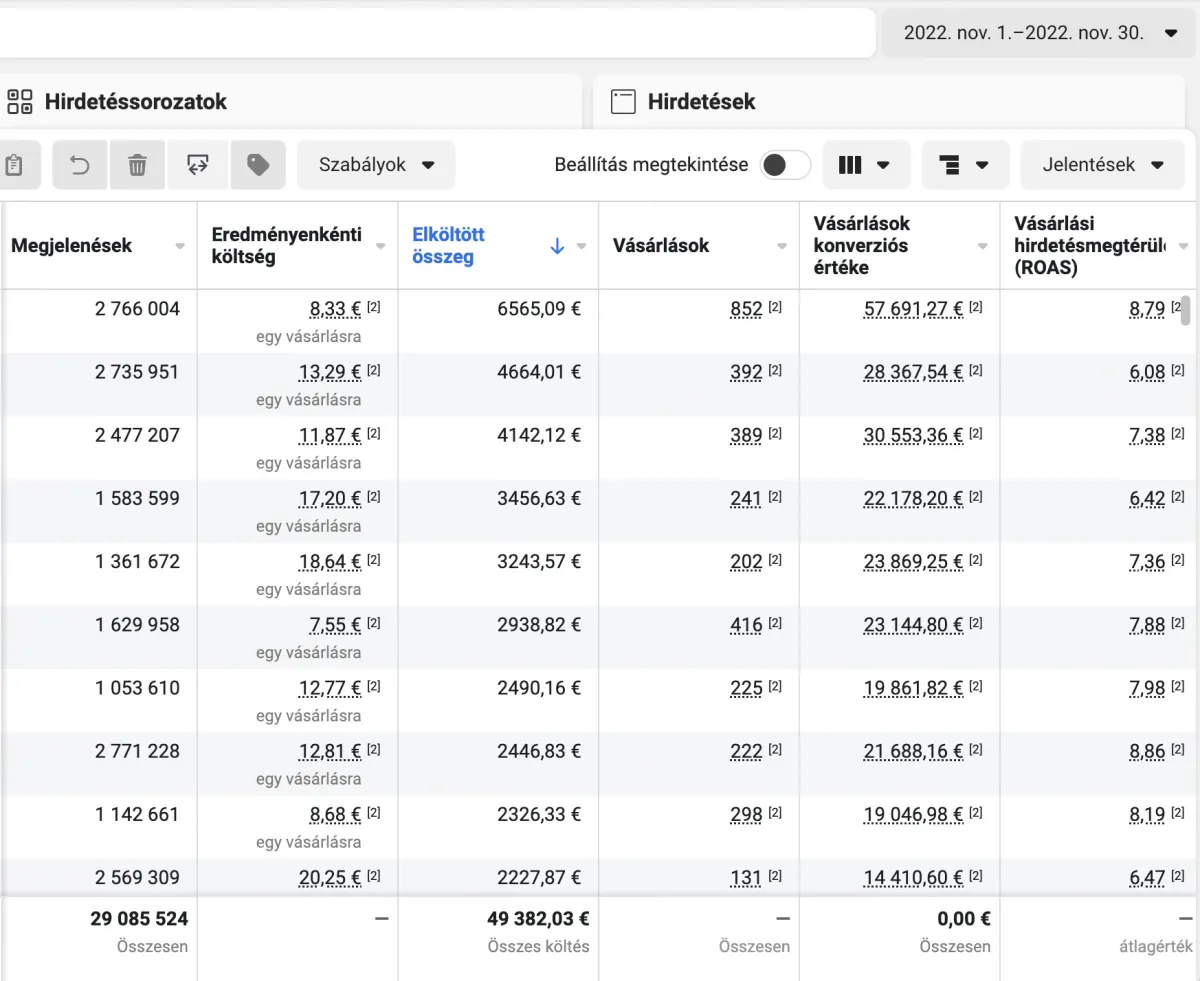Open the columns layout icon dropdown
The height and width of the screenshot is (981, 1200).
click(865, 165)
